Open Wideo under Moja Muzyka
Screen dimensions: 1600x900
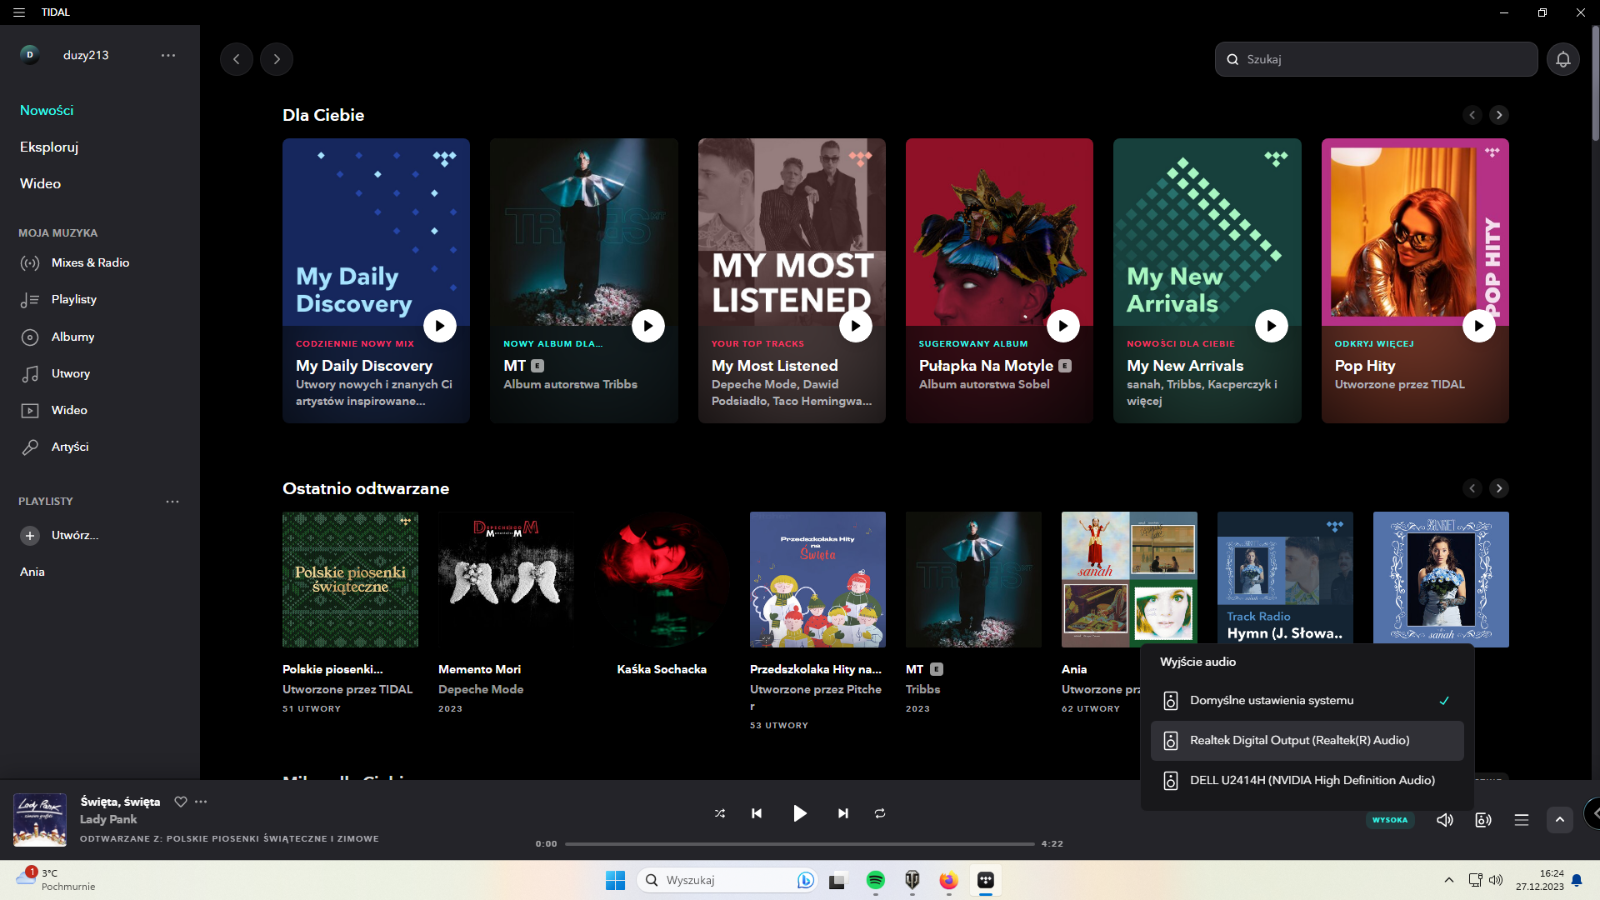click(69, 410)
